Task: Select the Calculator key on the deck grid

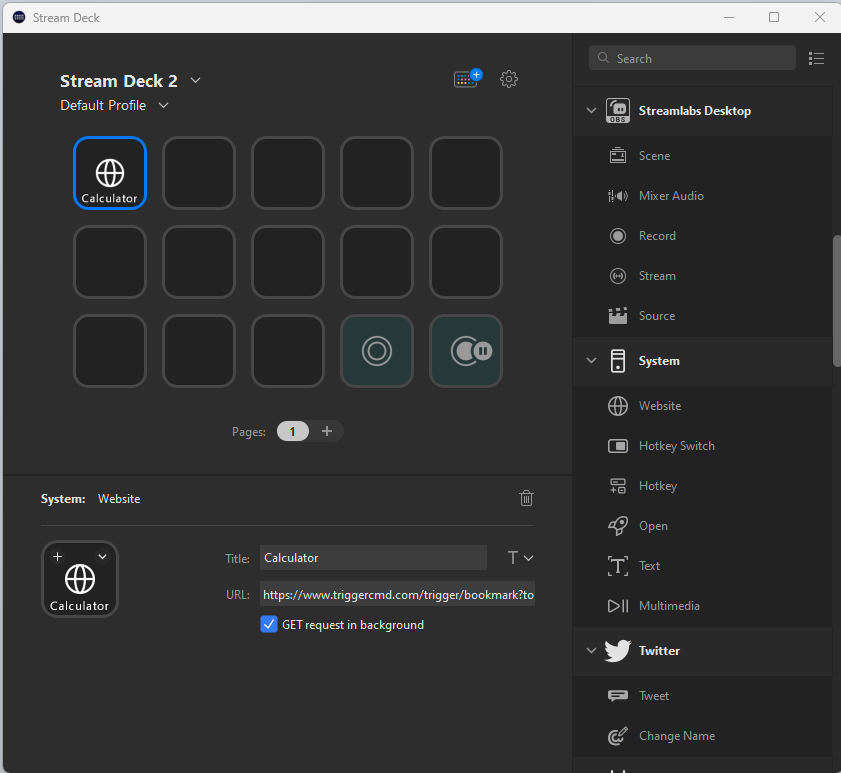Action: (110, 173)
